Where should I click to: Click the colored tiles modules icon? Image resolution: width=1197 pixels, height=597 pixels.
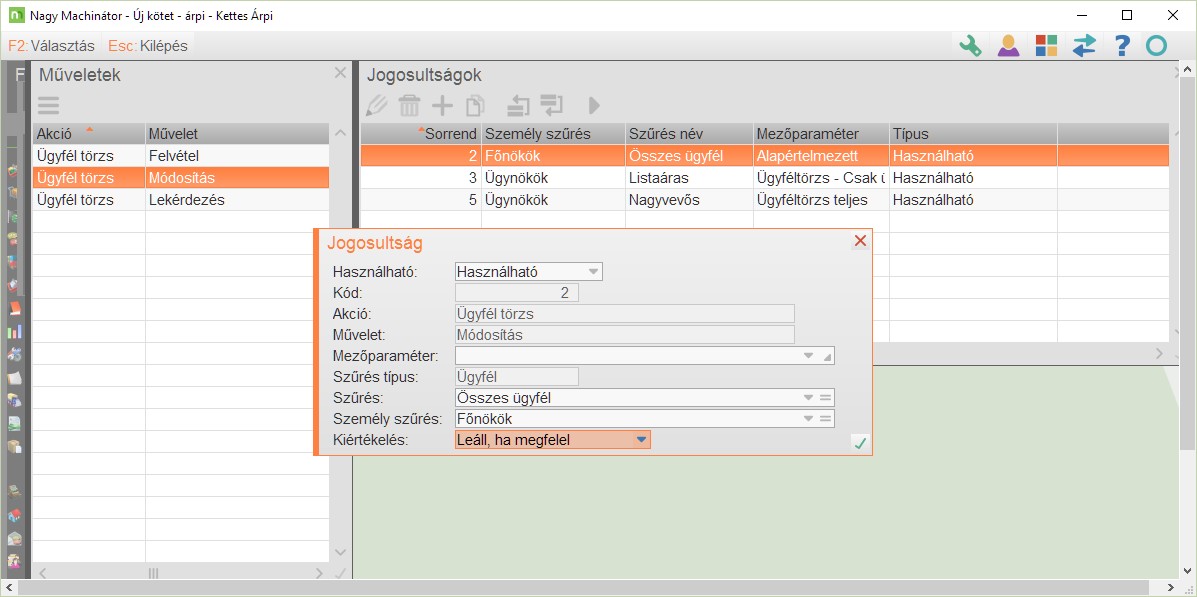[1046, 46]
